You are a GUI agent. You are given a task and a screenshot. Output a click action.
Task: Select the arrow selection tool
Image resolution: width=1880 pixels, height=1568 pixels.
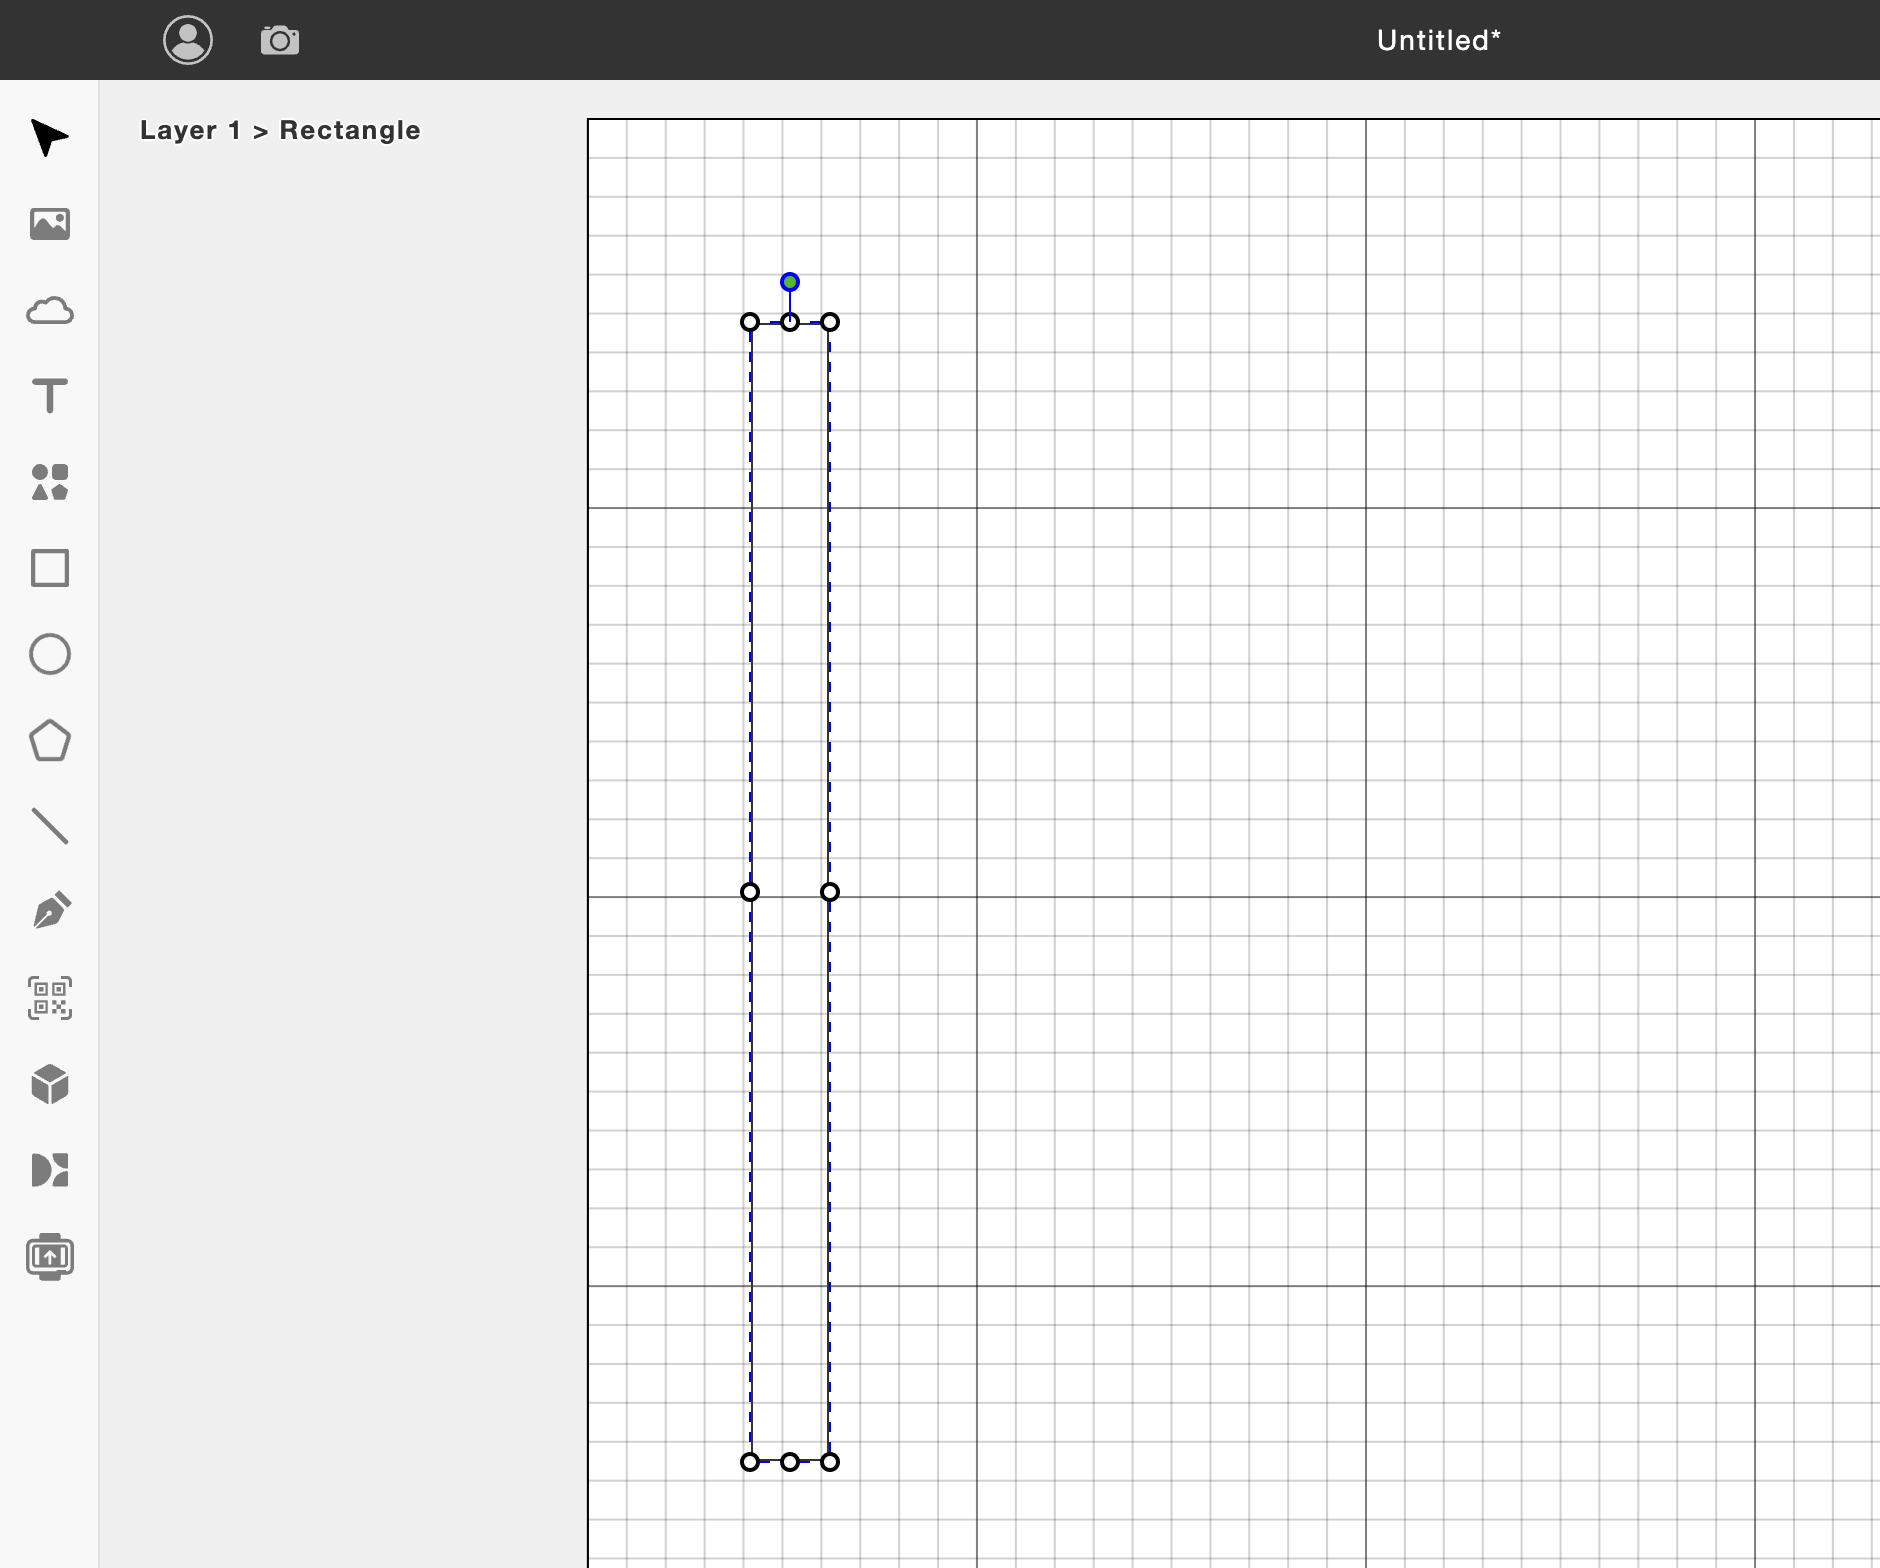(49, 138)
